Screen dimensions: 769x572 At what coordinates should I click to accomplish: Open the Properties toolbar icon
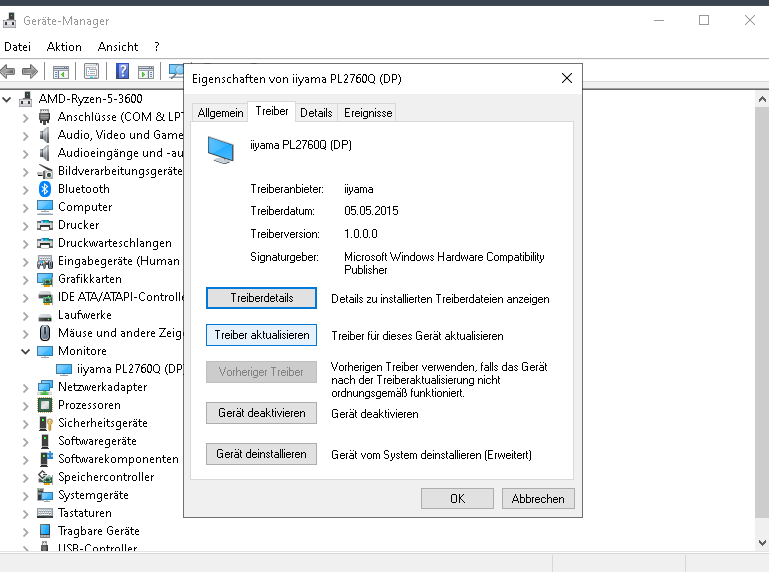click(91, 72)
